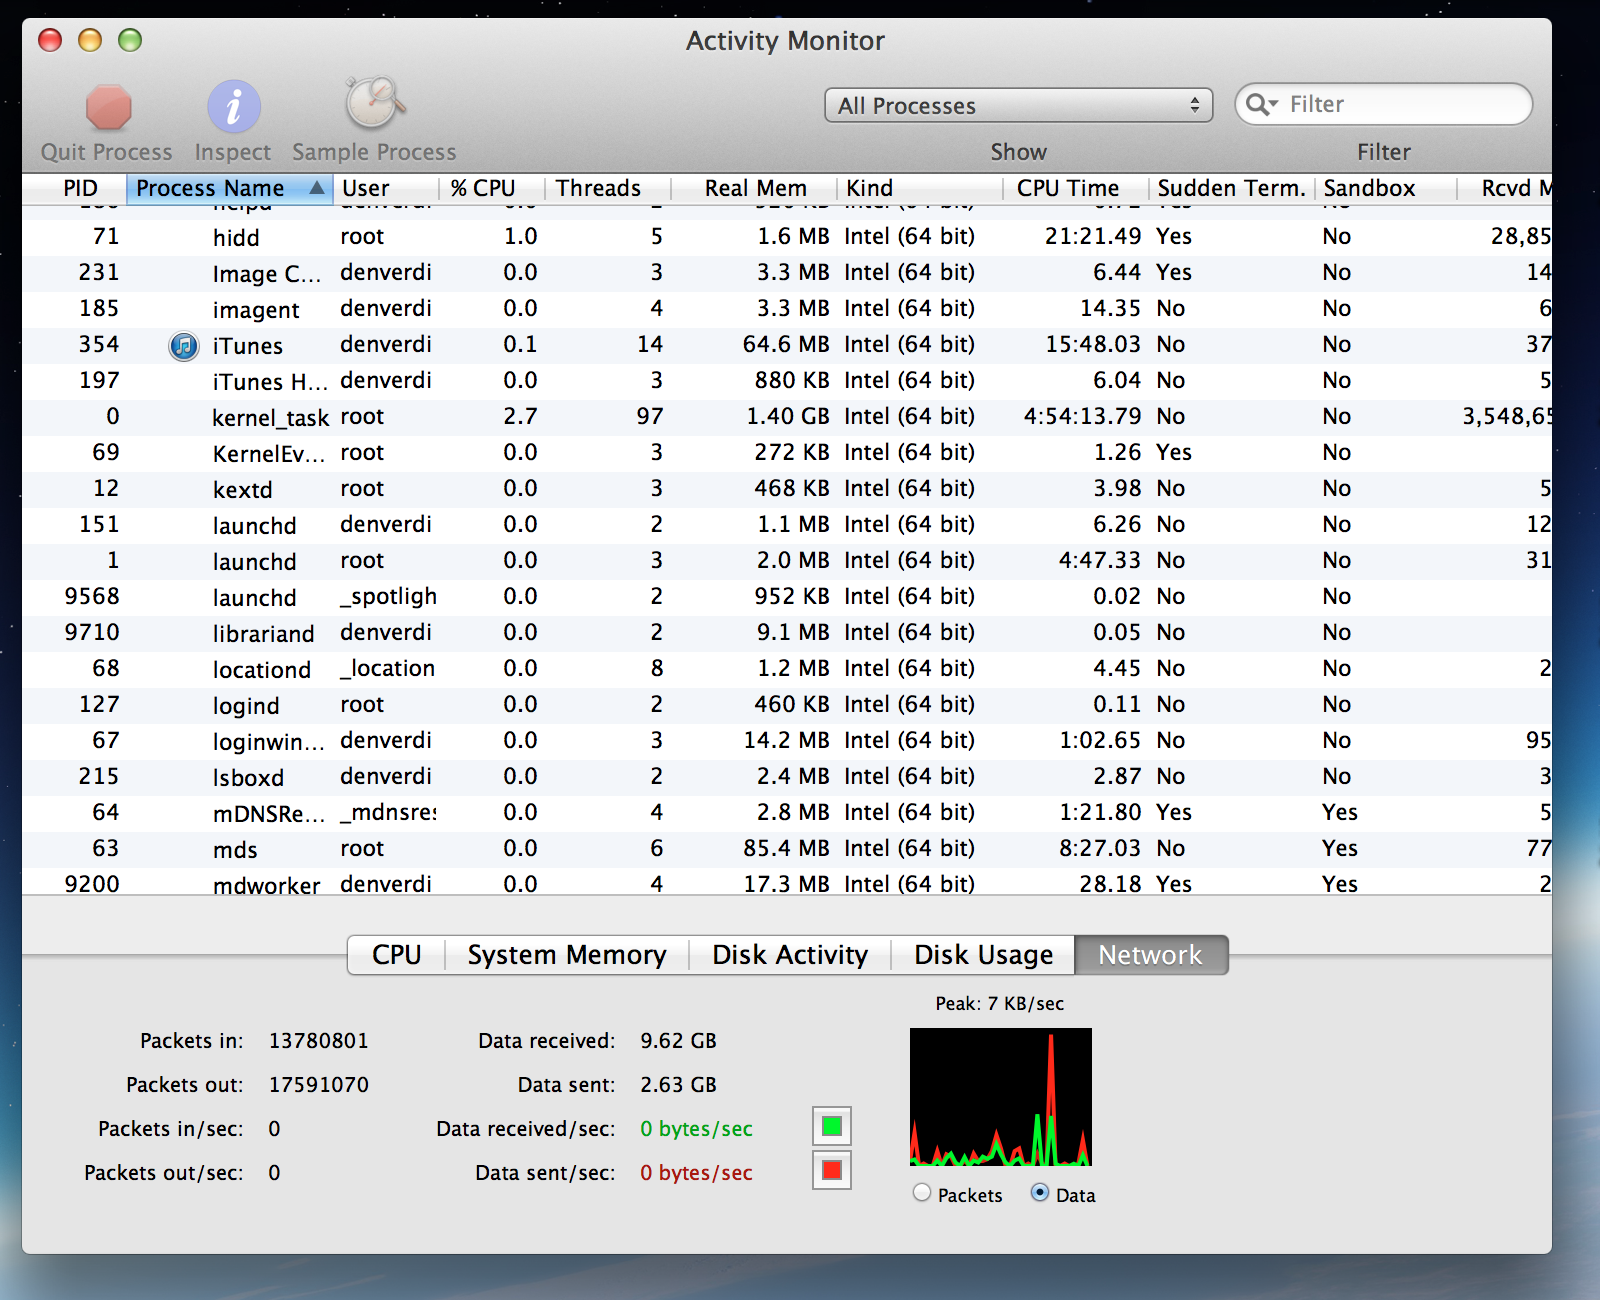Select the iTunes H... helper process row
This screenshot has width=1600, height=1300.
(787, 381)
